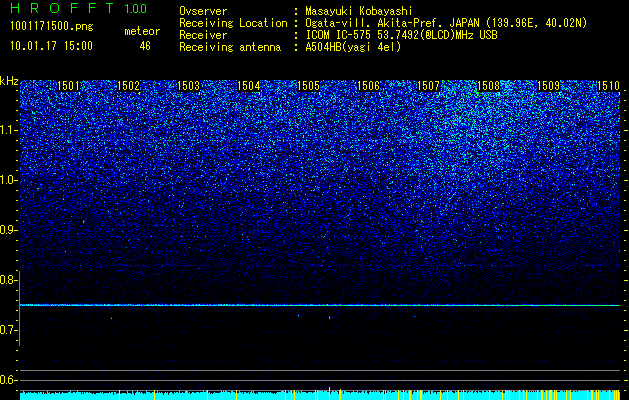Select the filename 1001171500.png

pos(52,26)
